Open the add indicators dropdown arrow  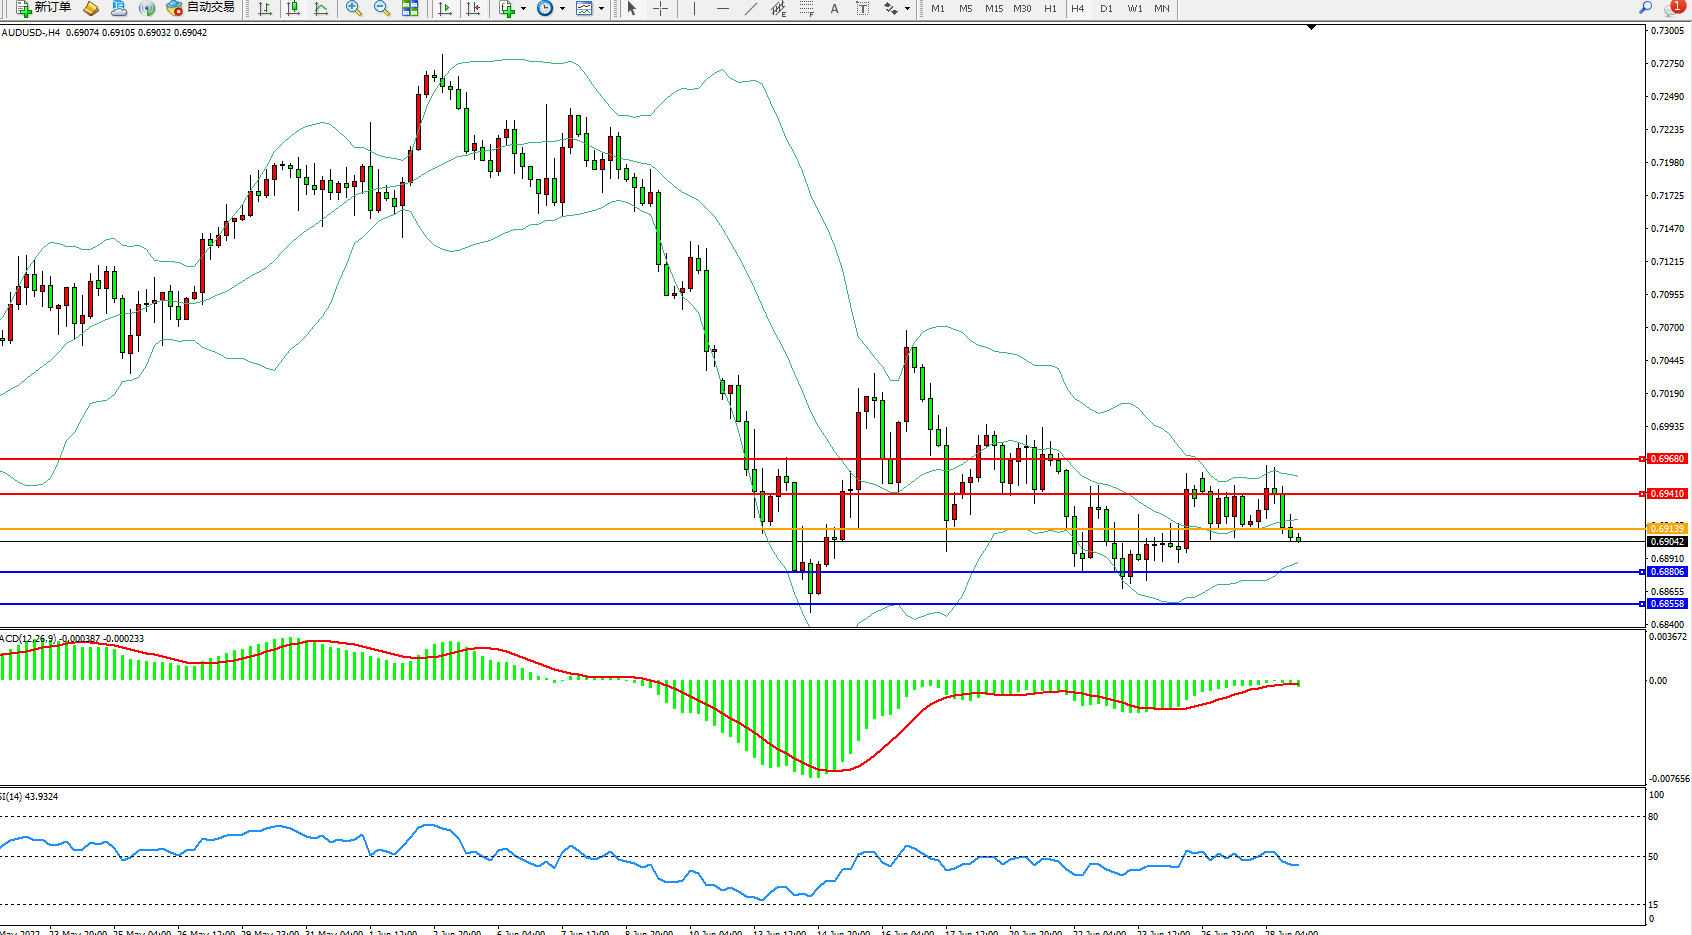coord(523,9)
